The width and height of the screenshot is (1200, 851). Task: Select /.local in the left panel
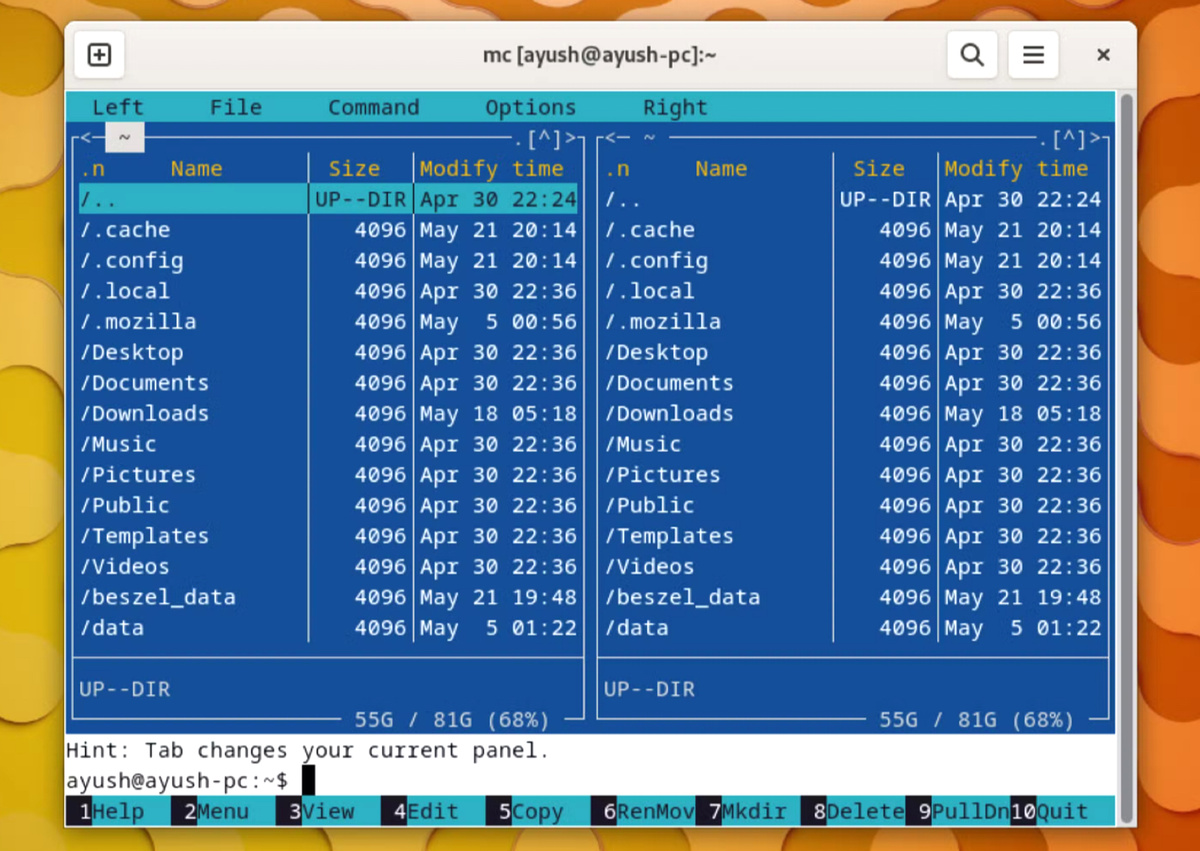point(328,291)
